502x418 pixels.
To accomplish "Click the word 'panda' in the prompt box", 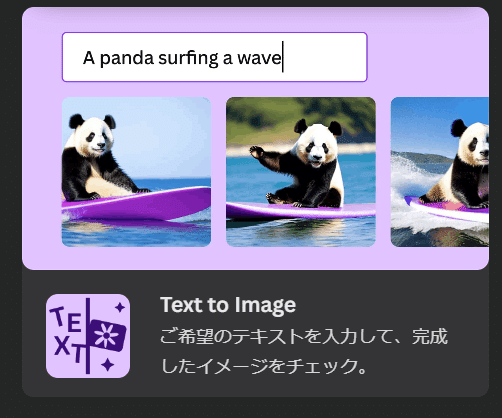I will tap(127, 58).
